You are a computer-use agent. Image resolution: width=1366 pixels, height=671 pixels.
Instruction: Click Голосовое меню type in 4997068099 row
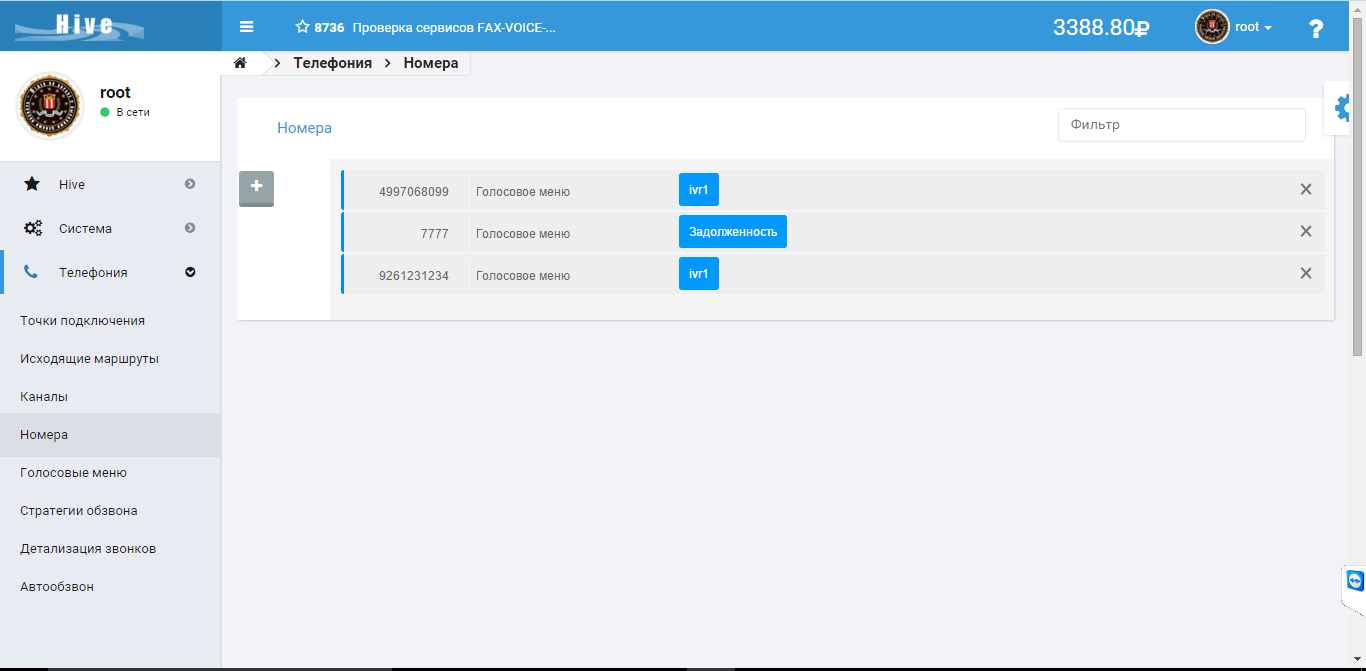[522, 192]
